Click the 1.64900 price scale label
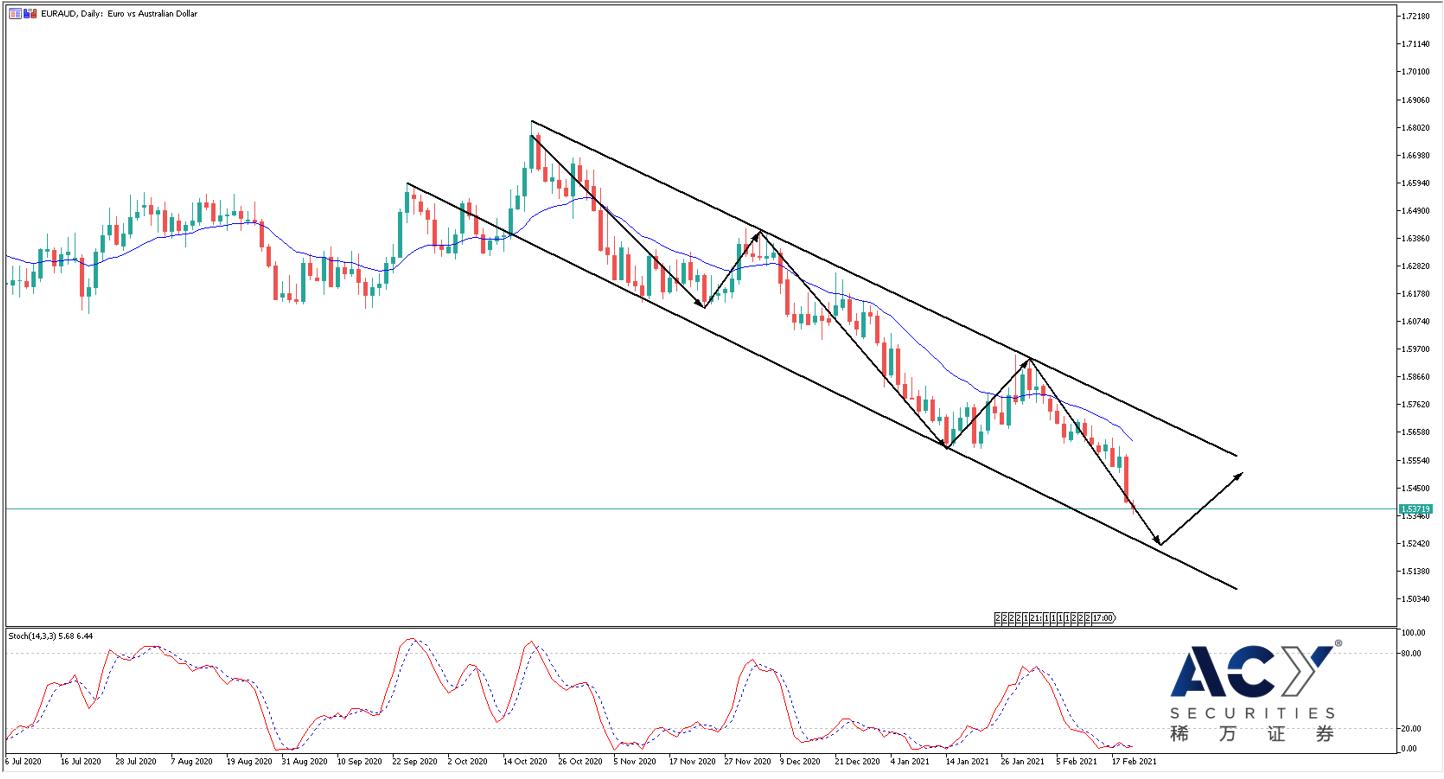The height and width of the screenshot is (779, 1444). 1415,211
